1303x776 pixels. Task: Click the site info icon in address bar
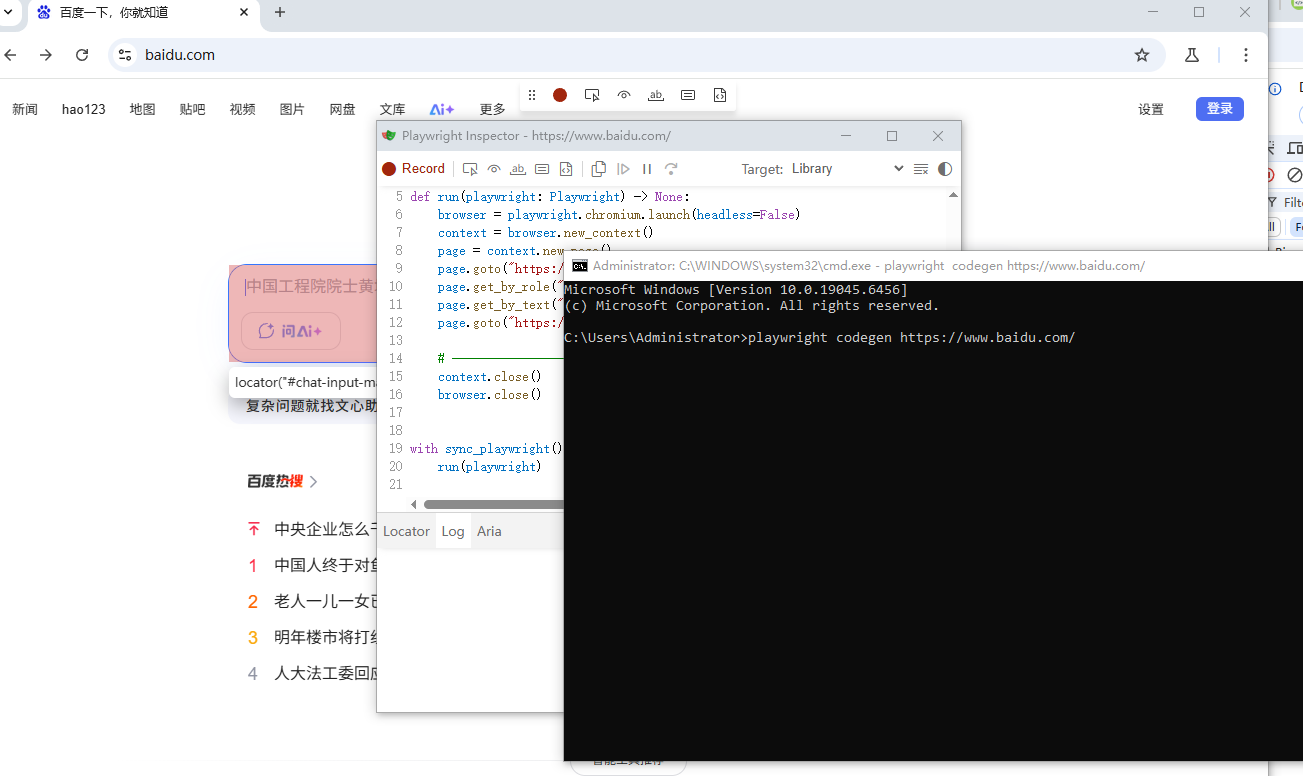125,55
